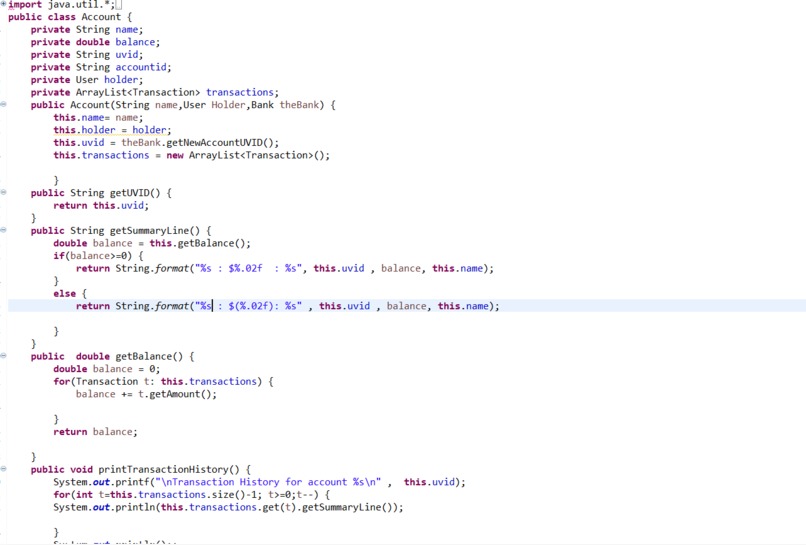The image size is (806, 545).
Task: Click the 'return this.uvid;' statement
Action: (x=101, y=206)
